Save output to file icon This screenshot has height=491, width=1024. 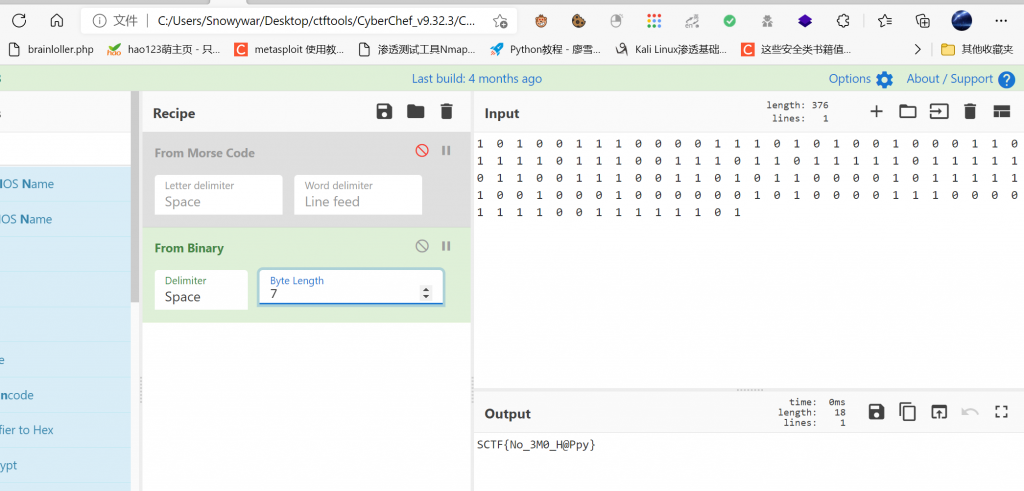pos(876,412)
